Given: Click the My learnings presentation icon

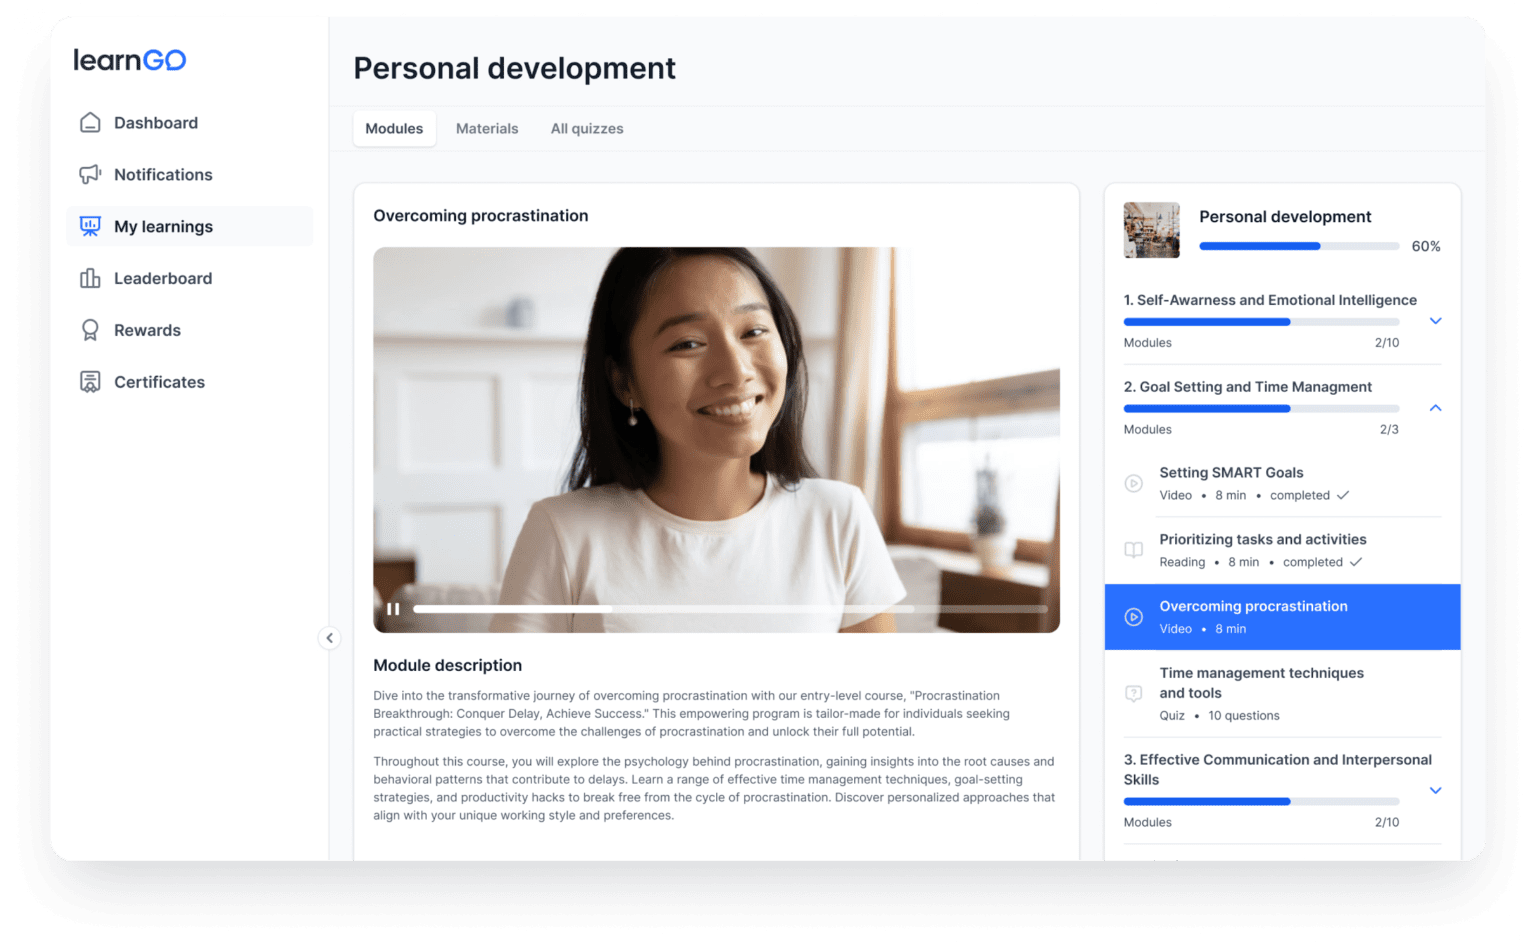Looking at the screenshot, I should (x=90, y=227).
